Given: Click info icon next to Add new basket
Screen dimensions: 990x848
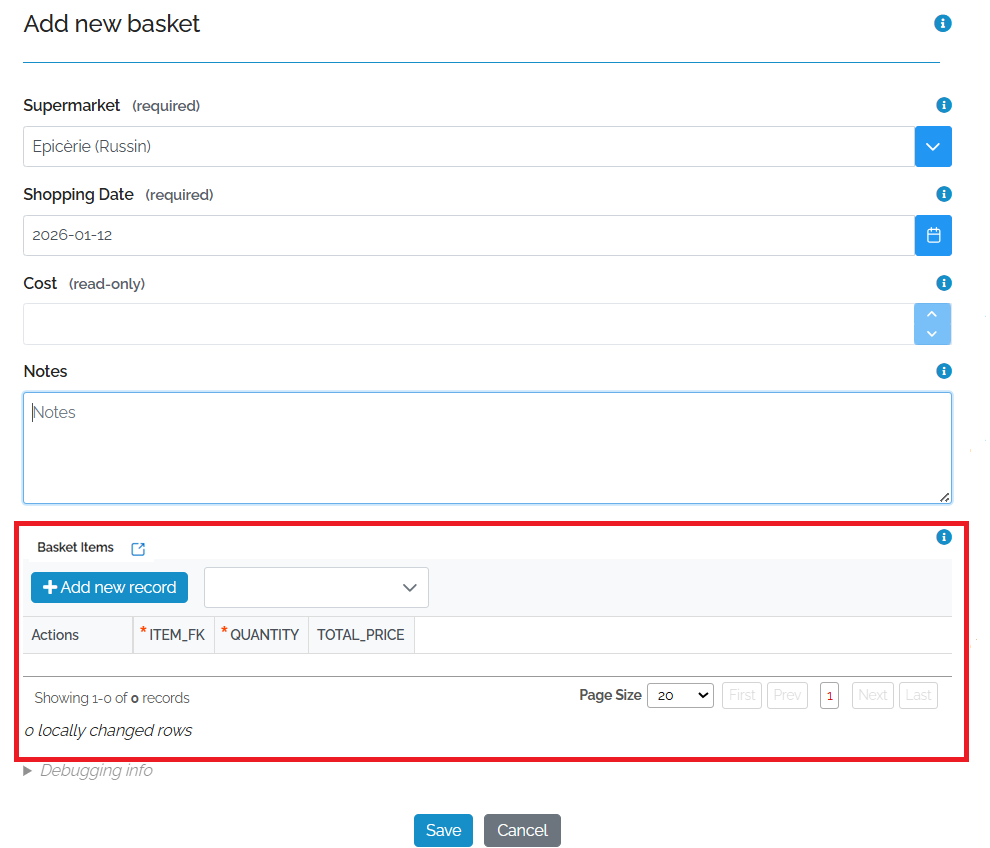Looking at the screenshot, I should (942, 24).
